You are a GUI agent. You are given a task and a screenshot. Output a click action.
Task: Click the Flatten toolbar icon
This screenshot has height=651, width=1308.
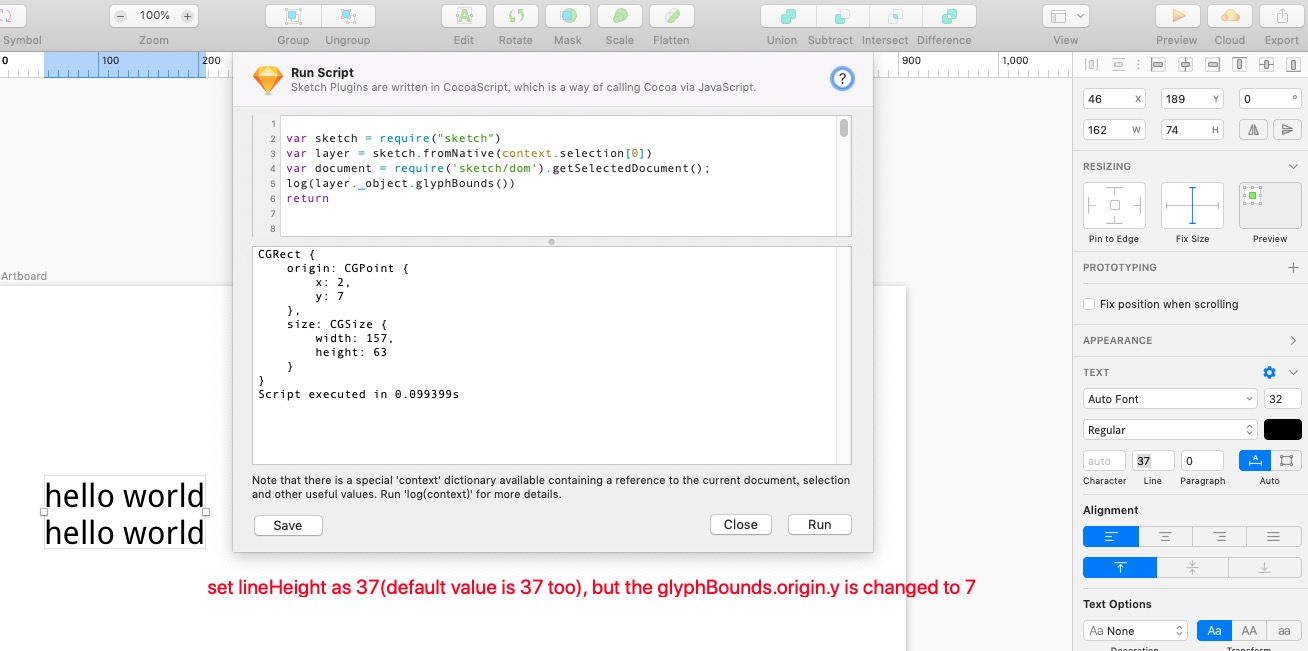pos(672,16)
